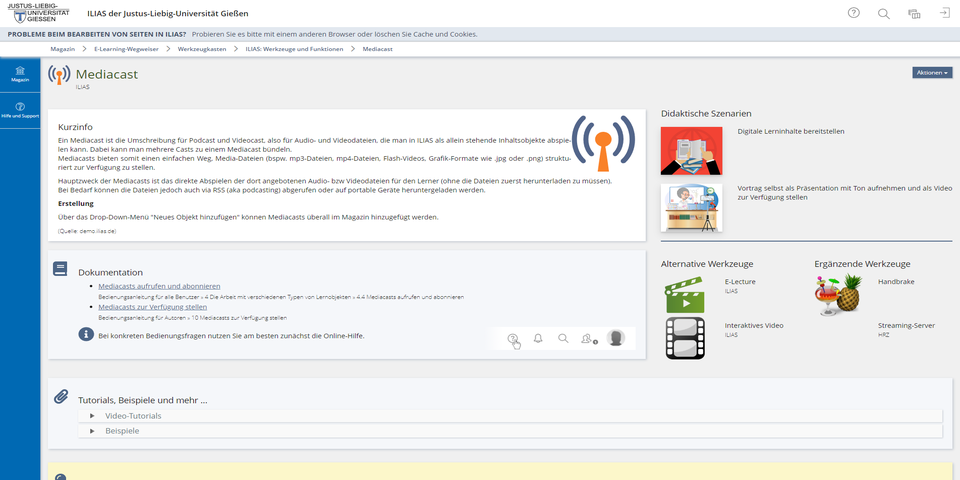
Task: Click the Didaktische Szenarien heading
Action: [706, 114]
